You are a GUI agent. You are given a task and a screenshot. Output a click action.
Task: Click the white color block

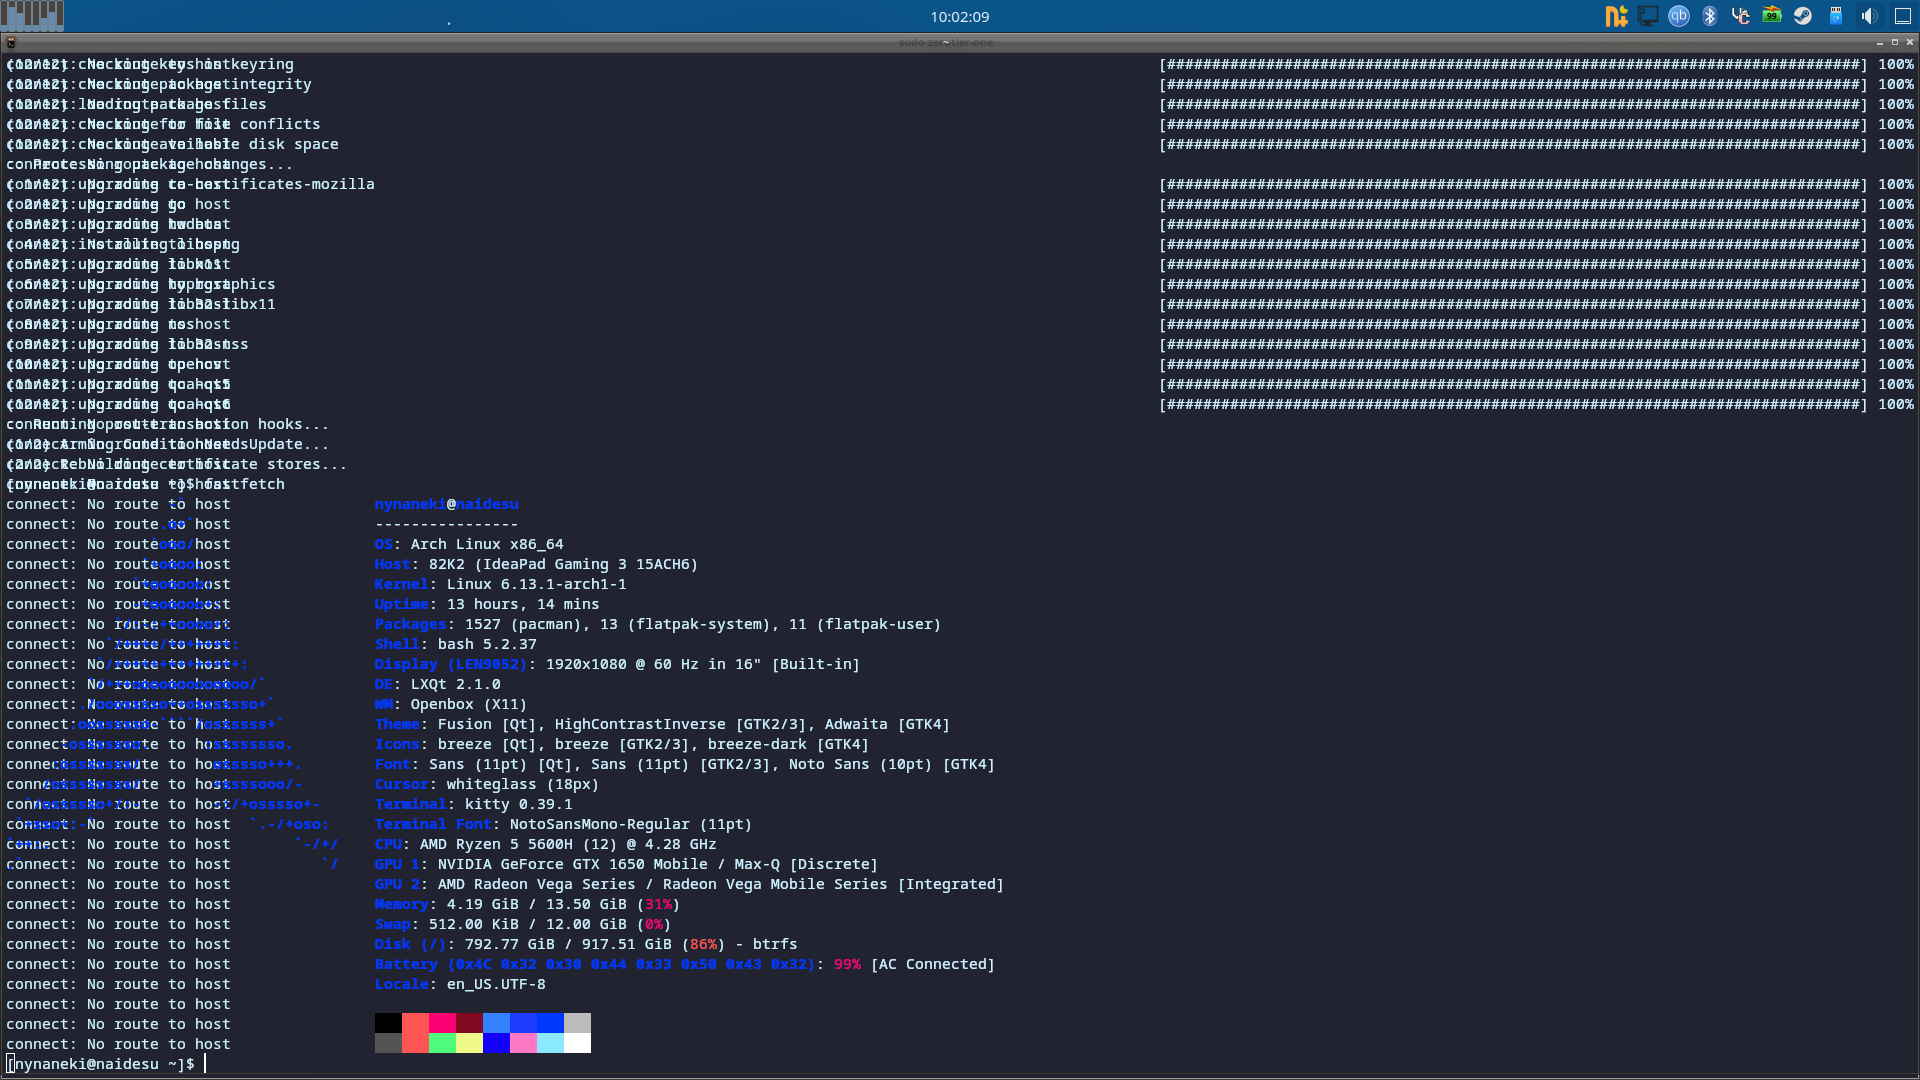[x=577, y=1043]
